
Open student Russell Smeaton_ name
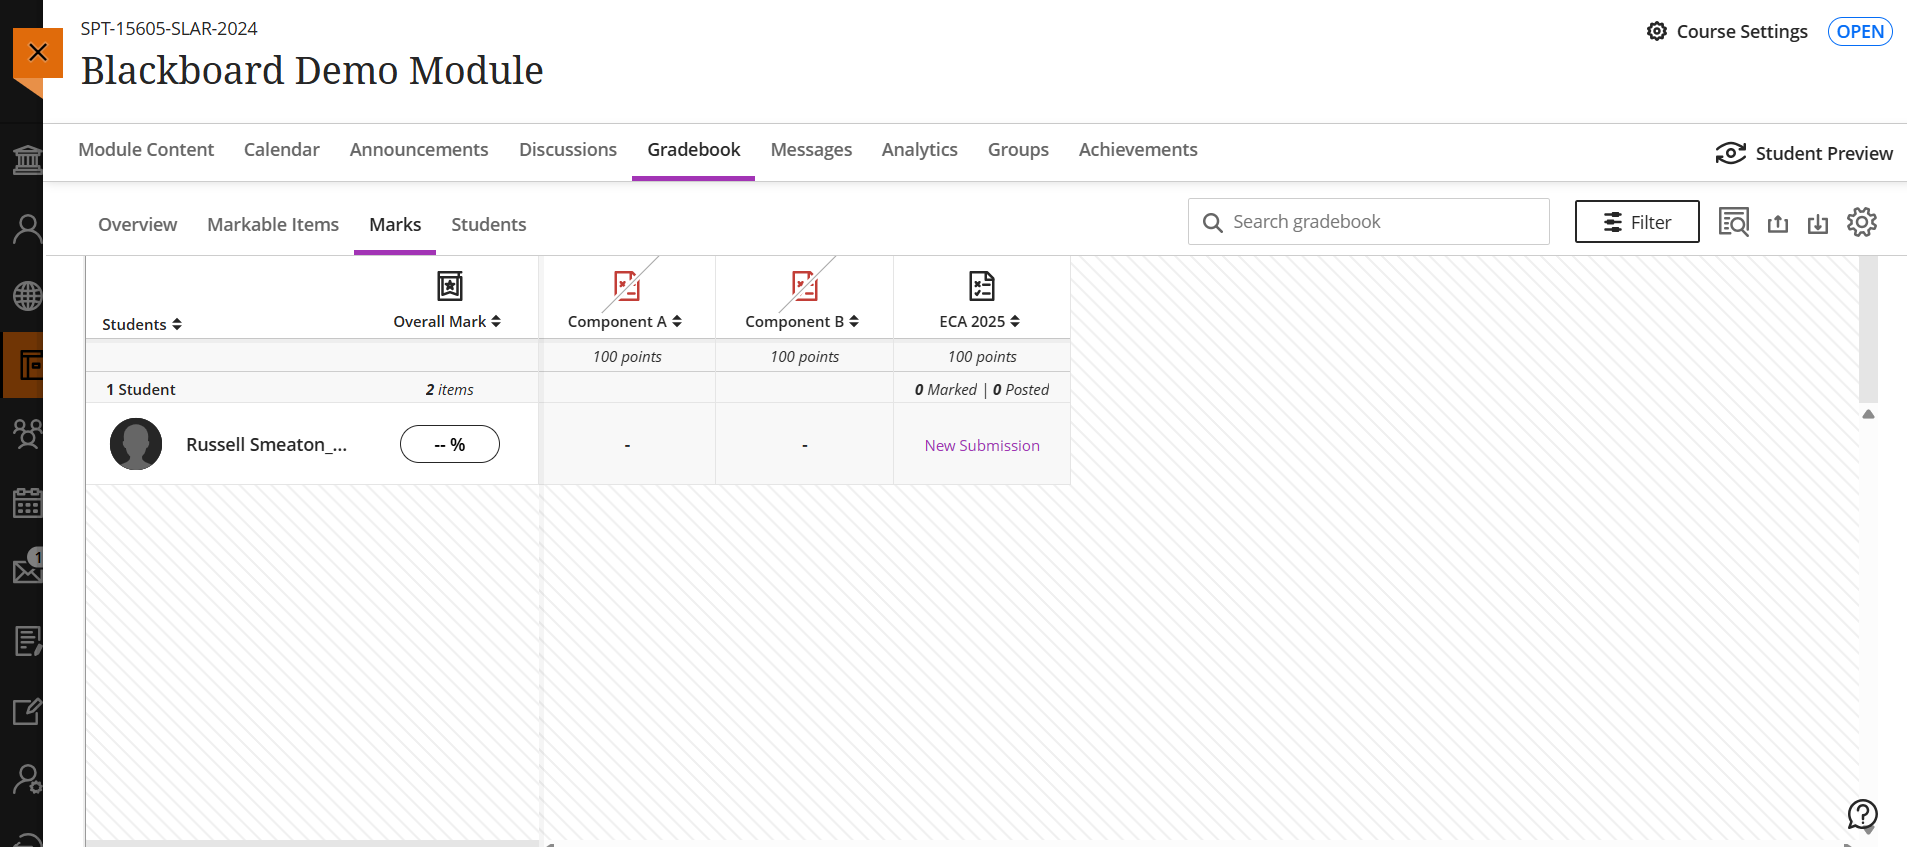click(x=266, y=444)
